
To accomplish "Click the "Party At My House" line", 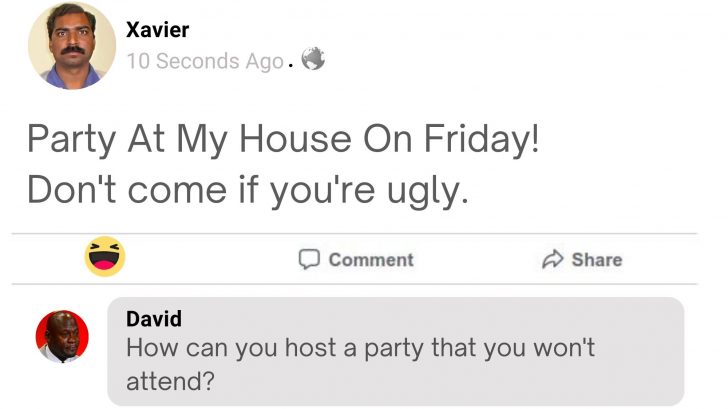I will pos(282,138).
